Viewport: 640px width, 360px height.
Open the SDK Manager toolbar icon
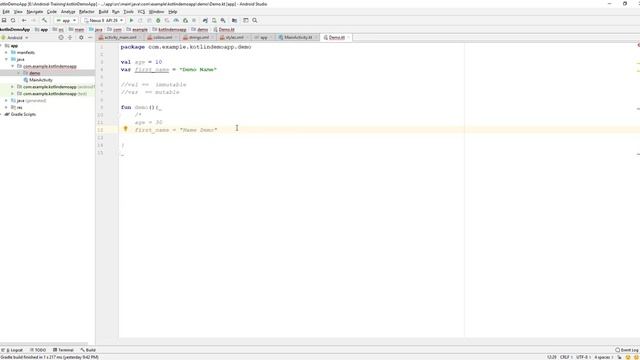tap(223, 20)
